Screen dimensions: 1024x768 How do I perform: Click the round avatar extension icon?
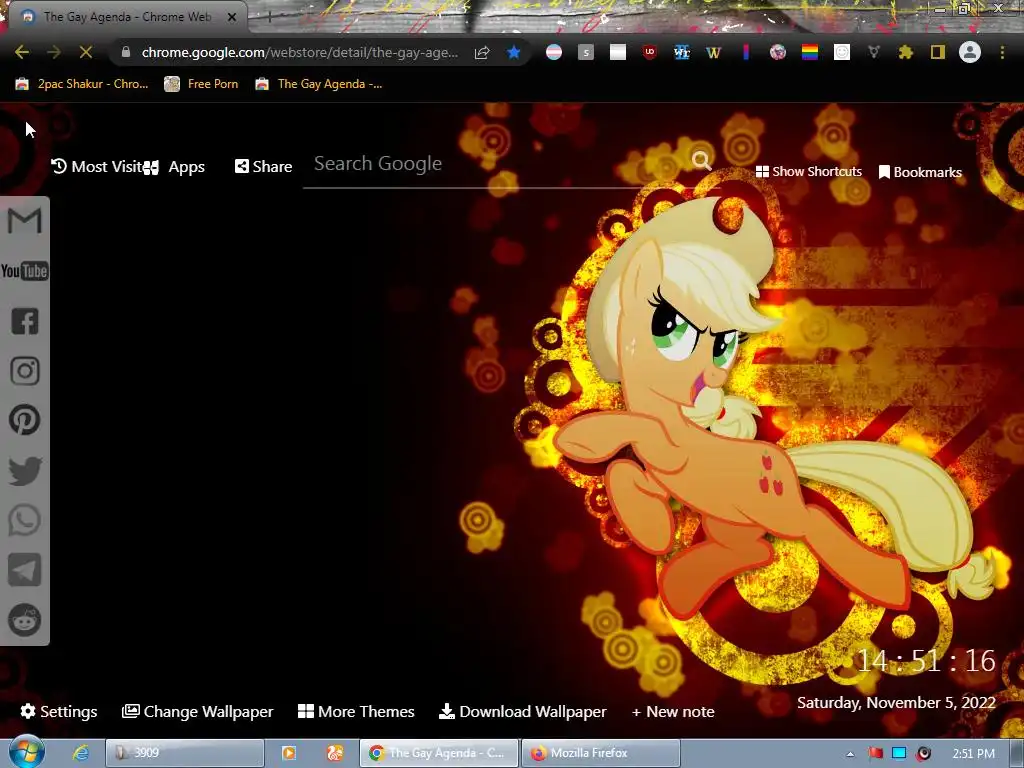tap(777, 52)
